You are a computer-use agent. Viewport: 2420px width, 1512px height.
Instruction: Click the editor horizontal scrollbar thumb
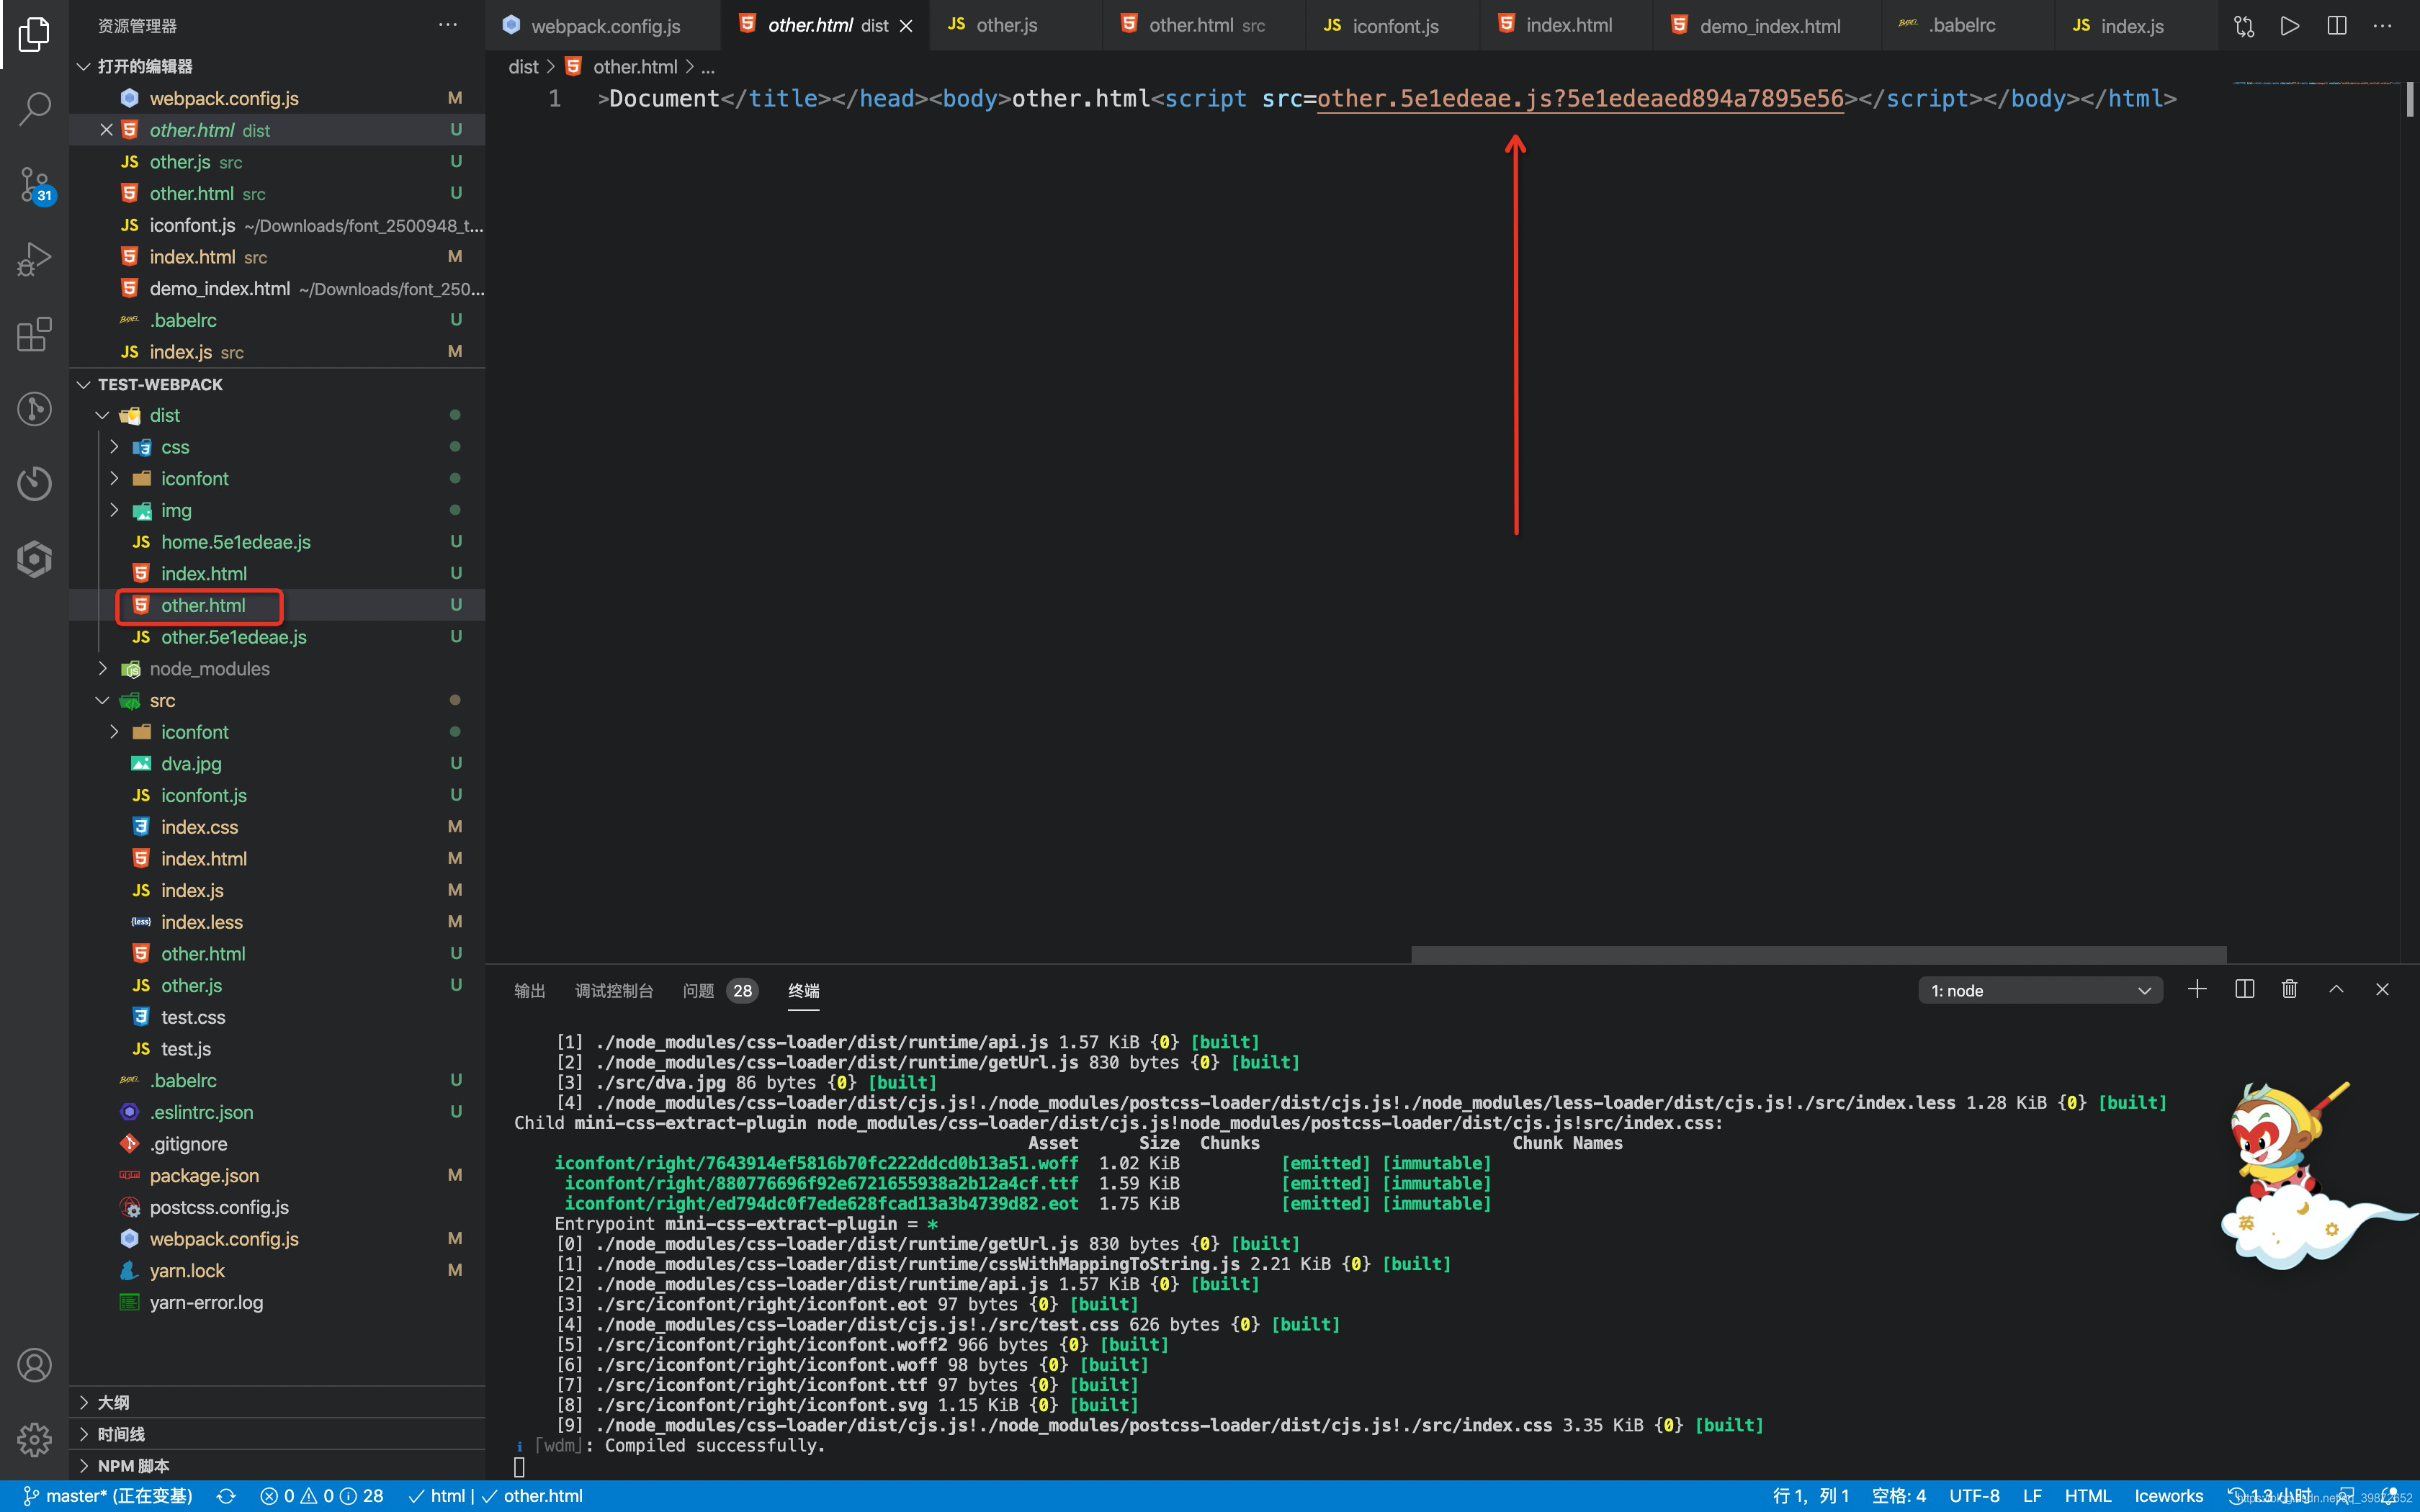tap(1818, 955)
